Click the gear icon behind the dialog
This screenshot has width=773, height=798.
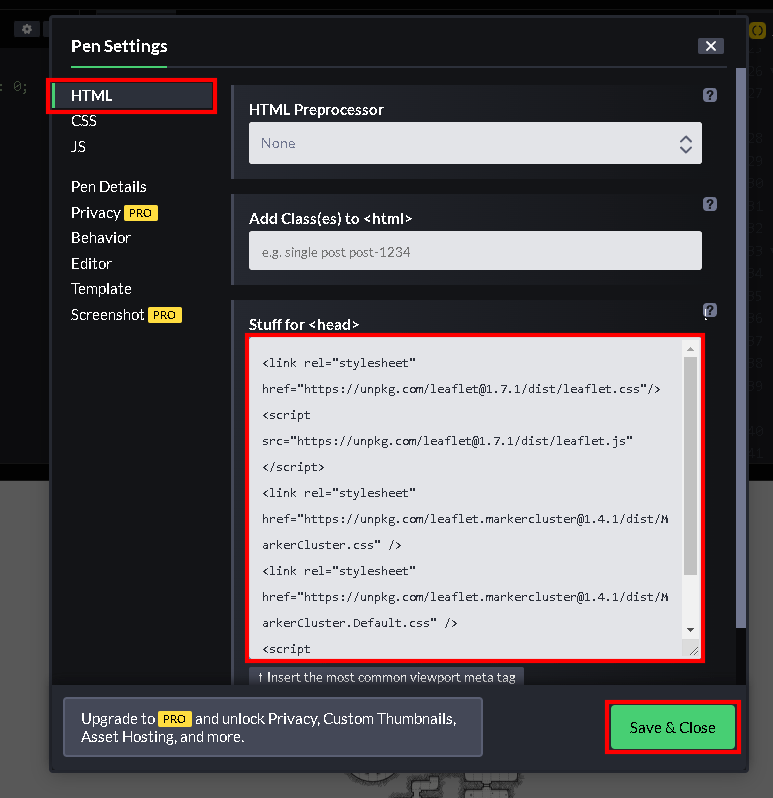click(x=26, y=29)
